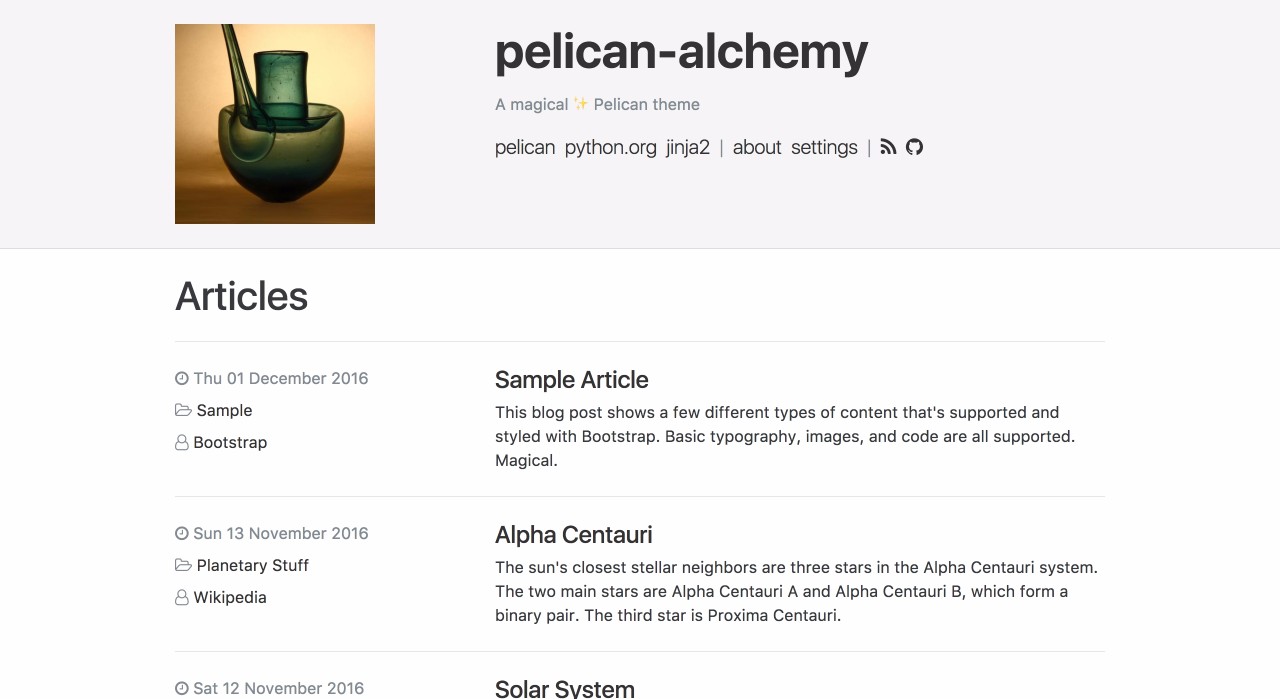Image resolution: width=1280 pixels, height=699 pixels.
Task: Click the clock icon beside 13 November date
Action: coord(182,533)
